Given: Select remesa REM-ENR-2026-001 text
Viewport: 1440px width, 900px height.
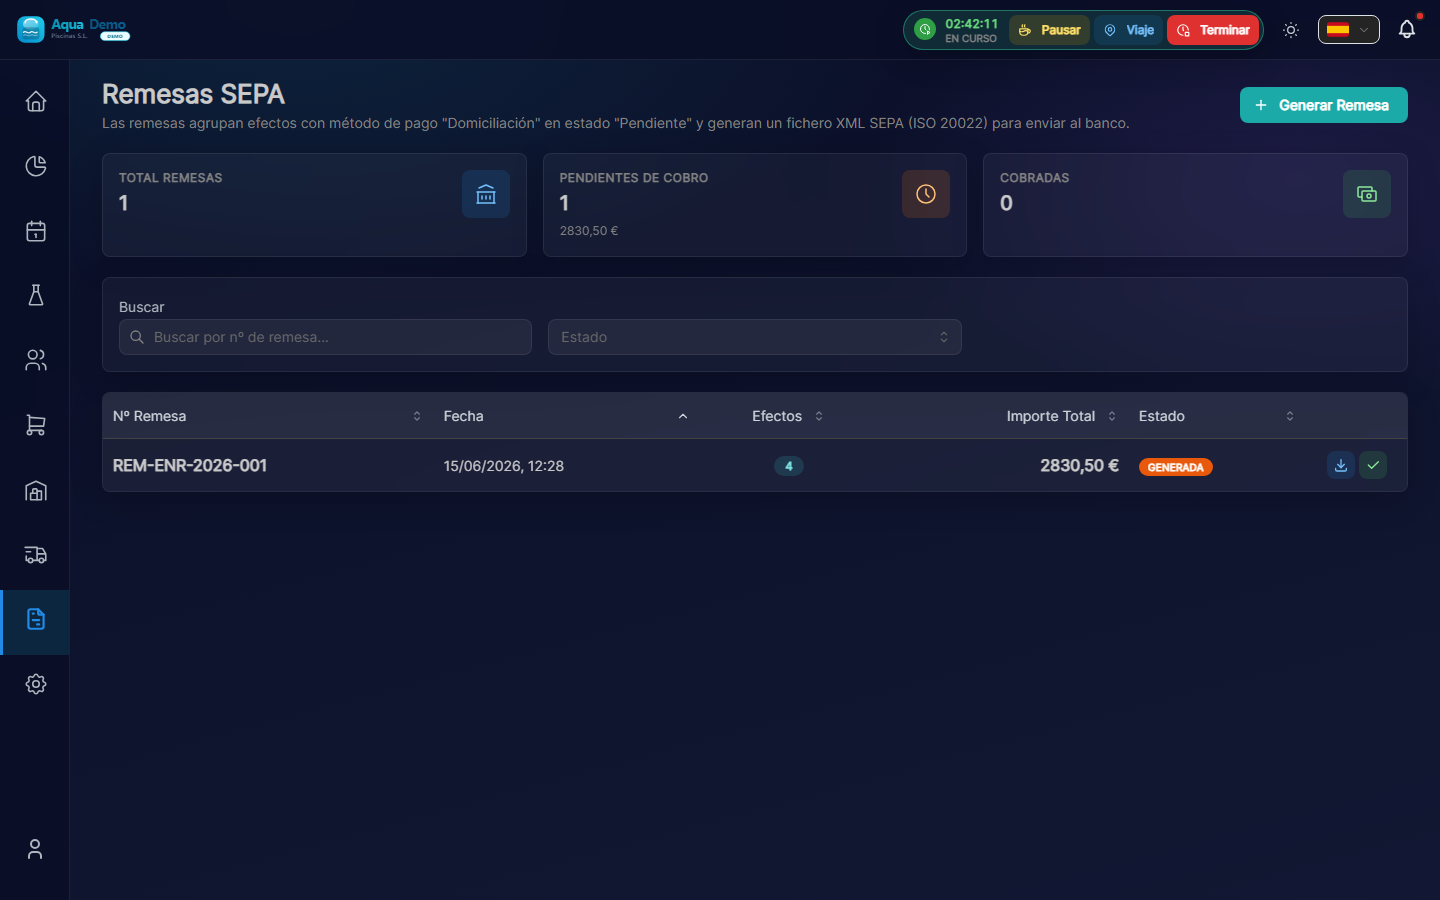Looking at the screenshot, I should pos(190,465).
